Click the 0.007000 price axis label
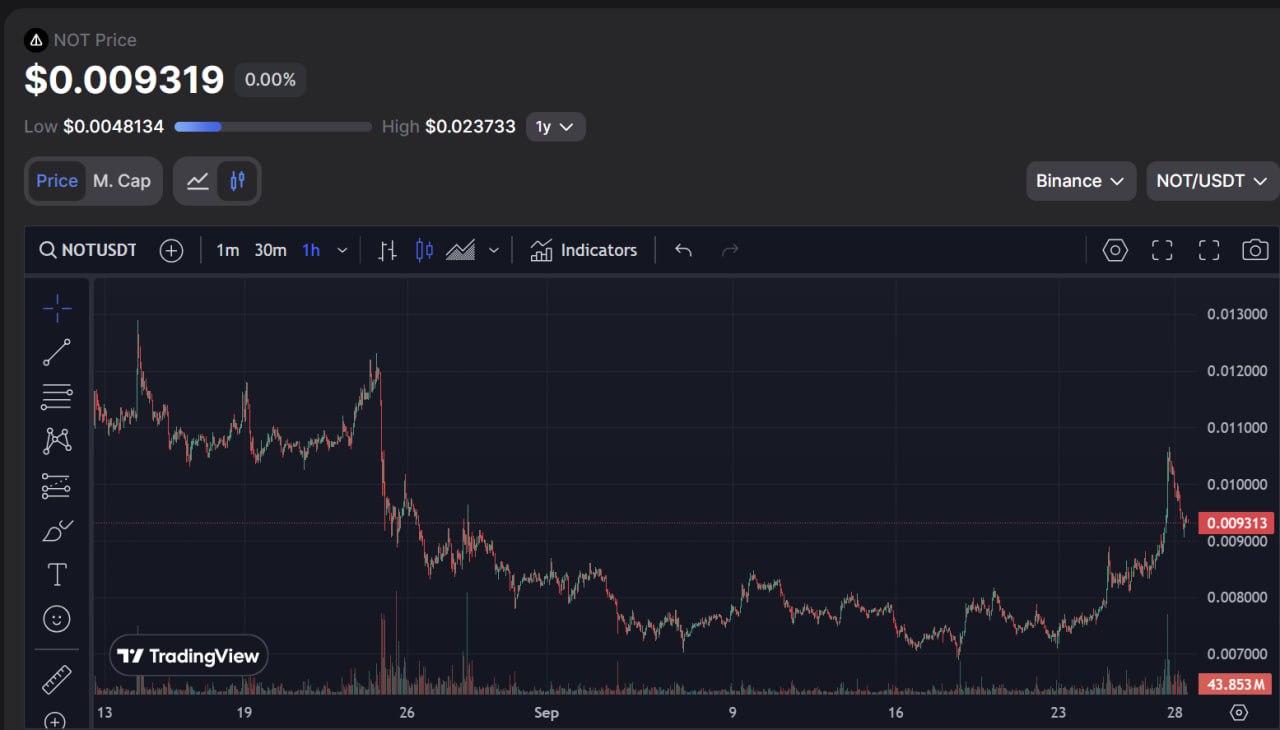 coord(1237,654)
